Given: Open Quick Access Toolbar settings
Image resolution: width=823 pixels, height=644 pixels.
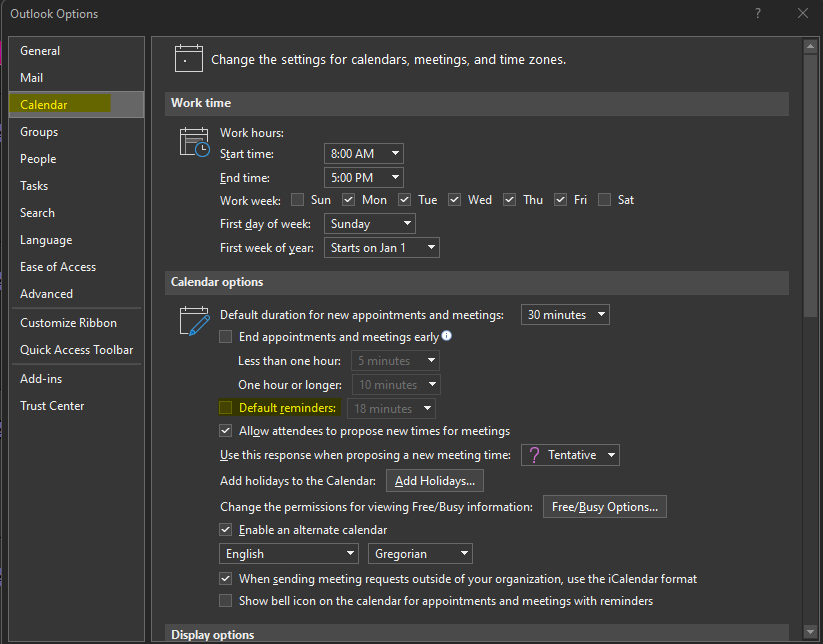Looking at the screenshot, I should [x=77, y=350].
